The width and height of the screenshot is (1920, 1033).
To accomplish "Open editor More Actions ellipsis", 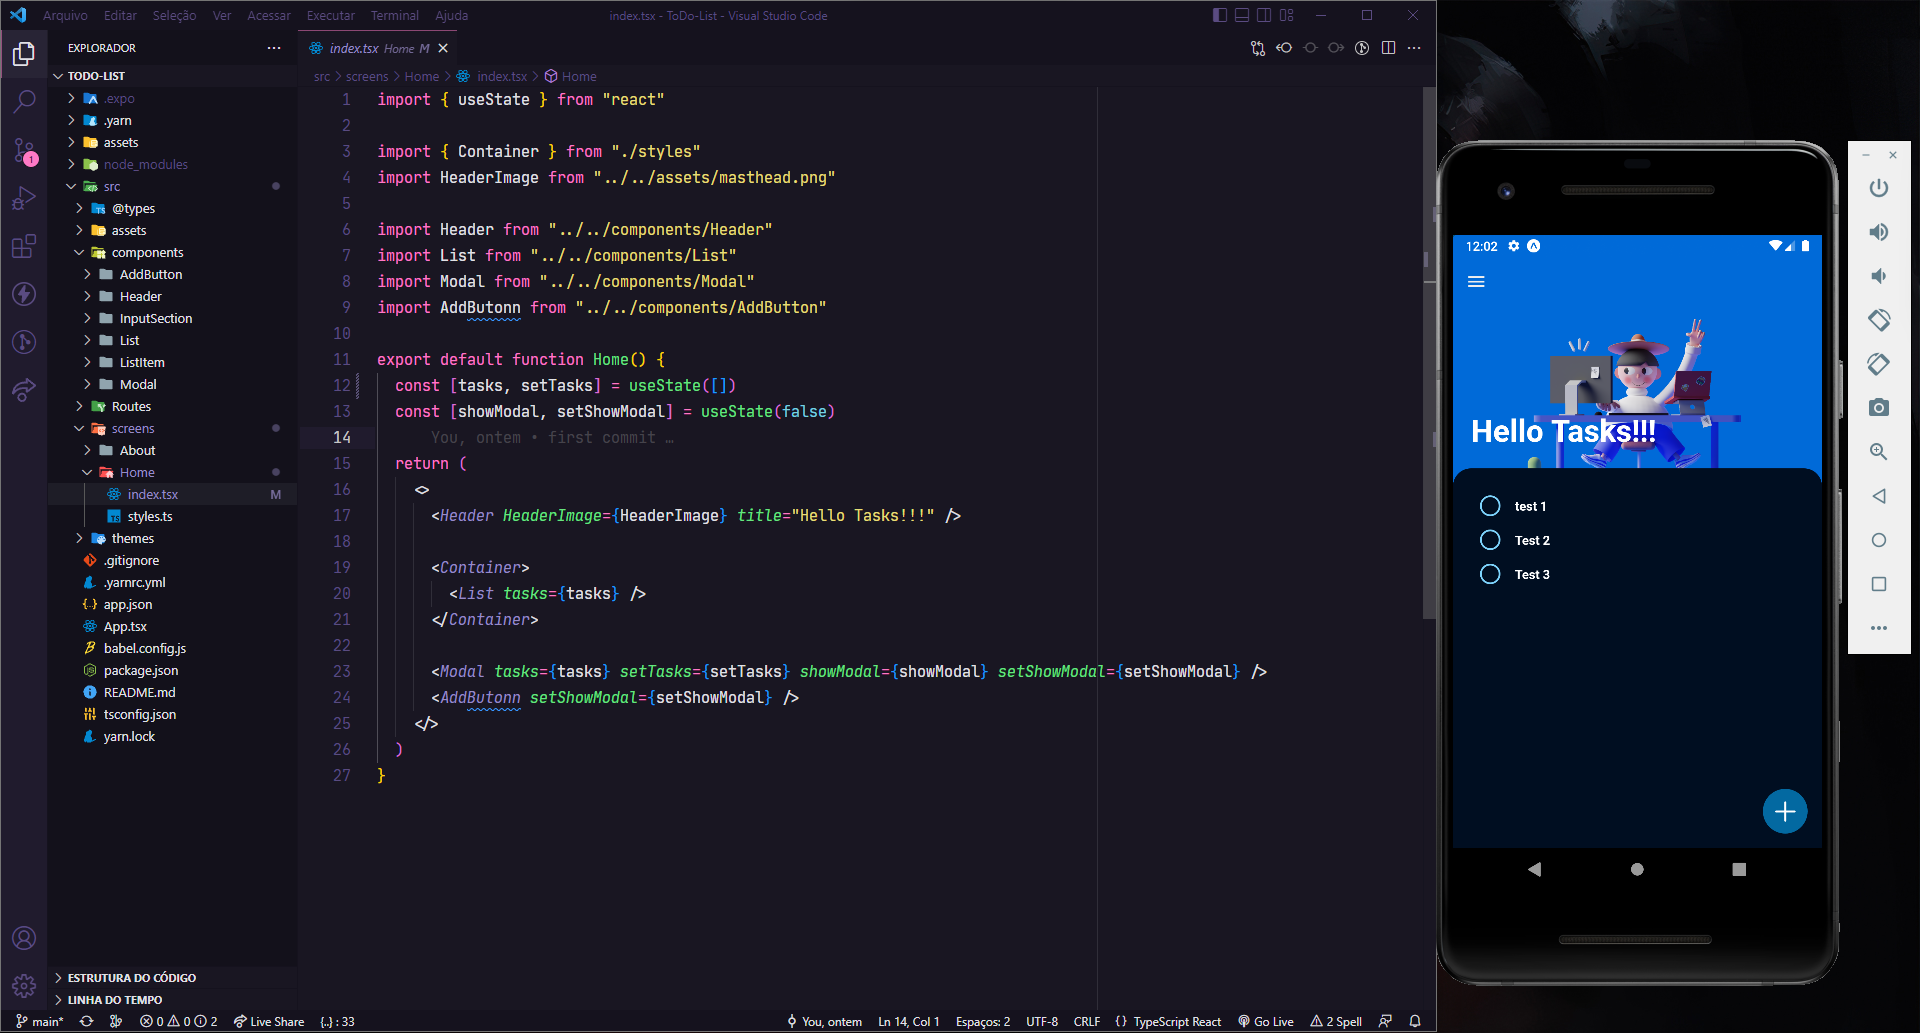I will 1414,48.
